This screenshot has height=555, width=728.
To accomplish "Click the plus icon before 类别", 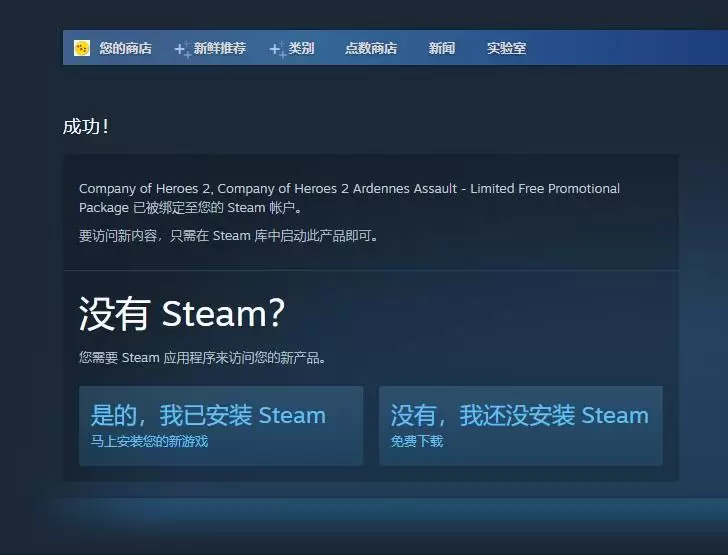I will [x=278, y=49].
